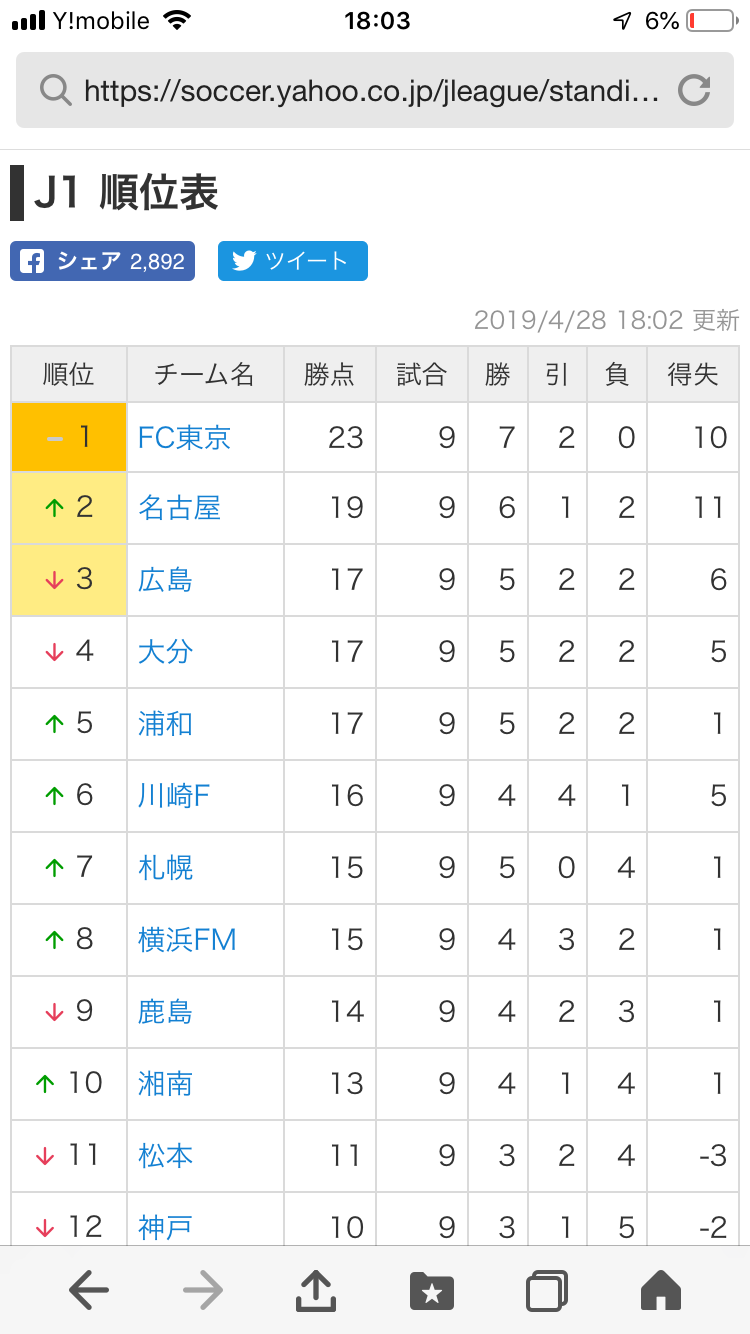The width and height of the screenshot is (750, 1334).
Task: Reload the page with refresh icon
Action: (x=694, y=91)
